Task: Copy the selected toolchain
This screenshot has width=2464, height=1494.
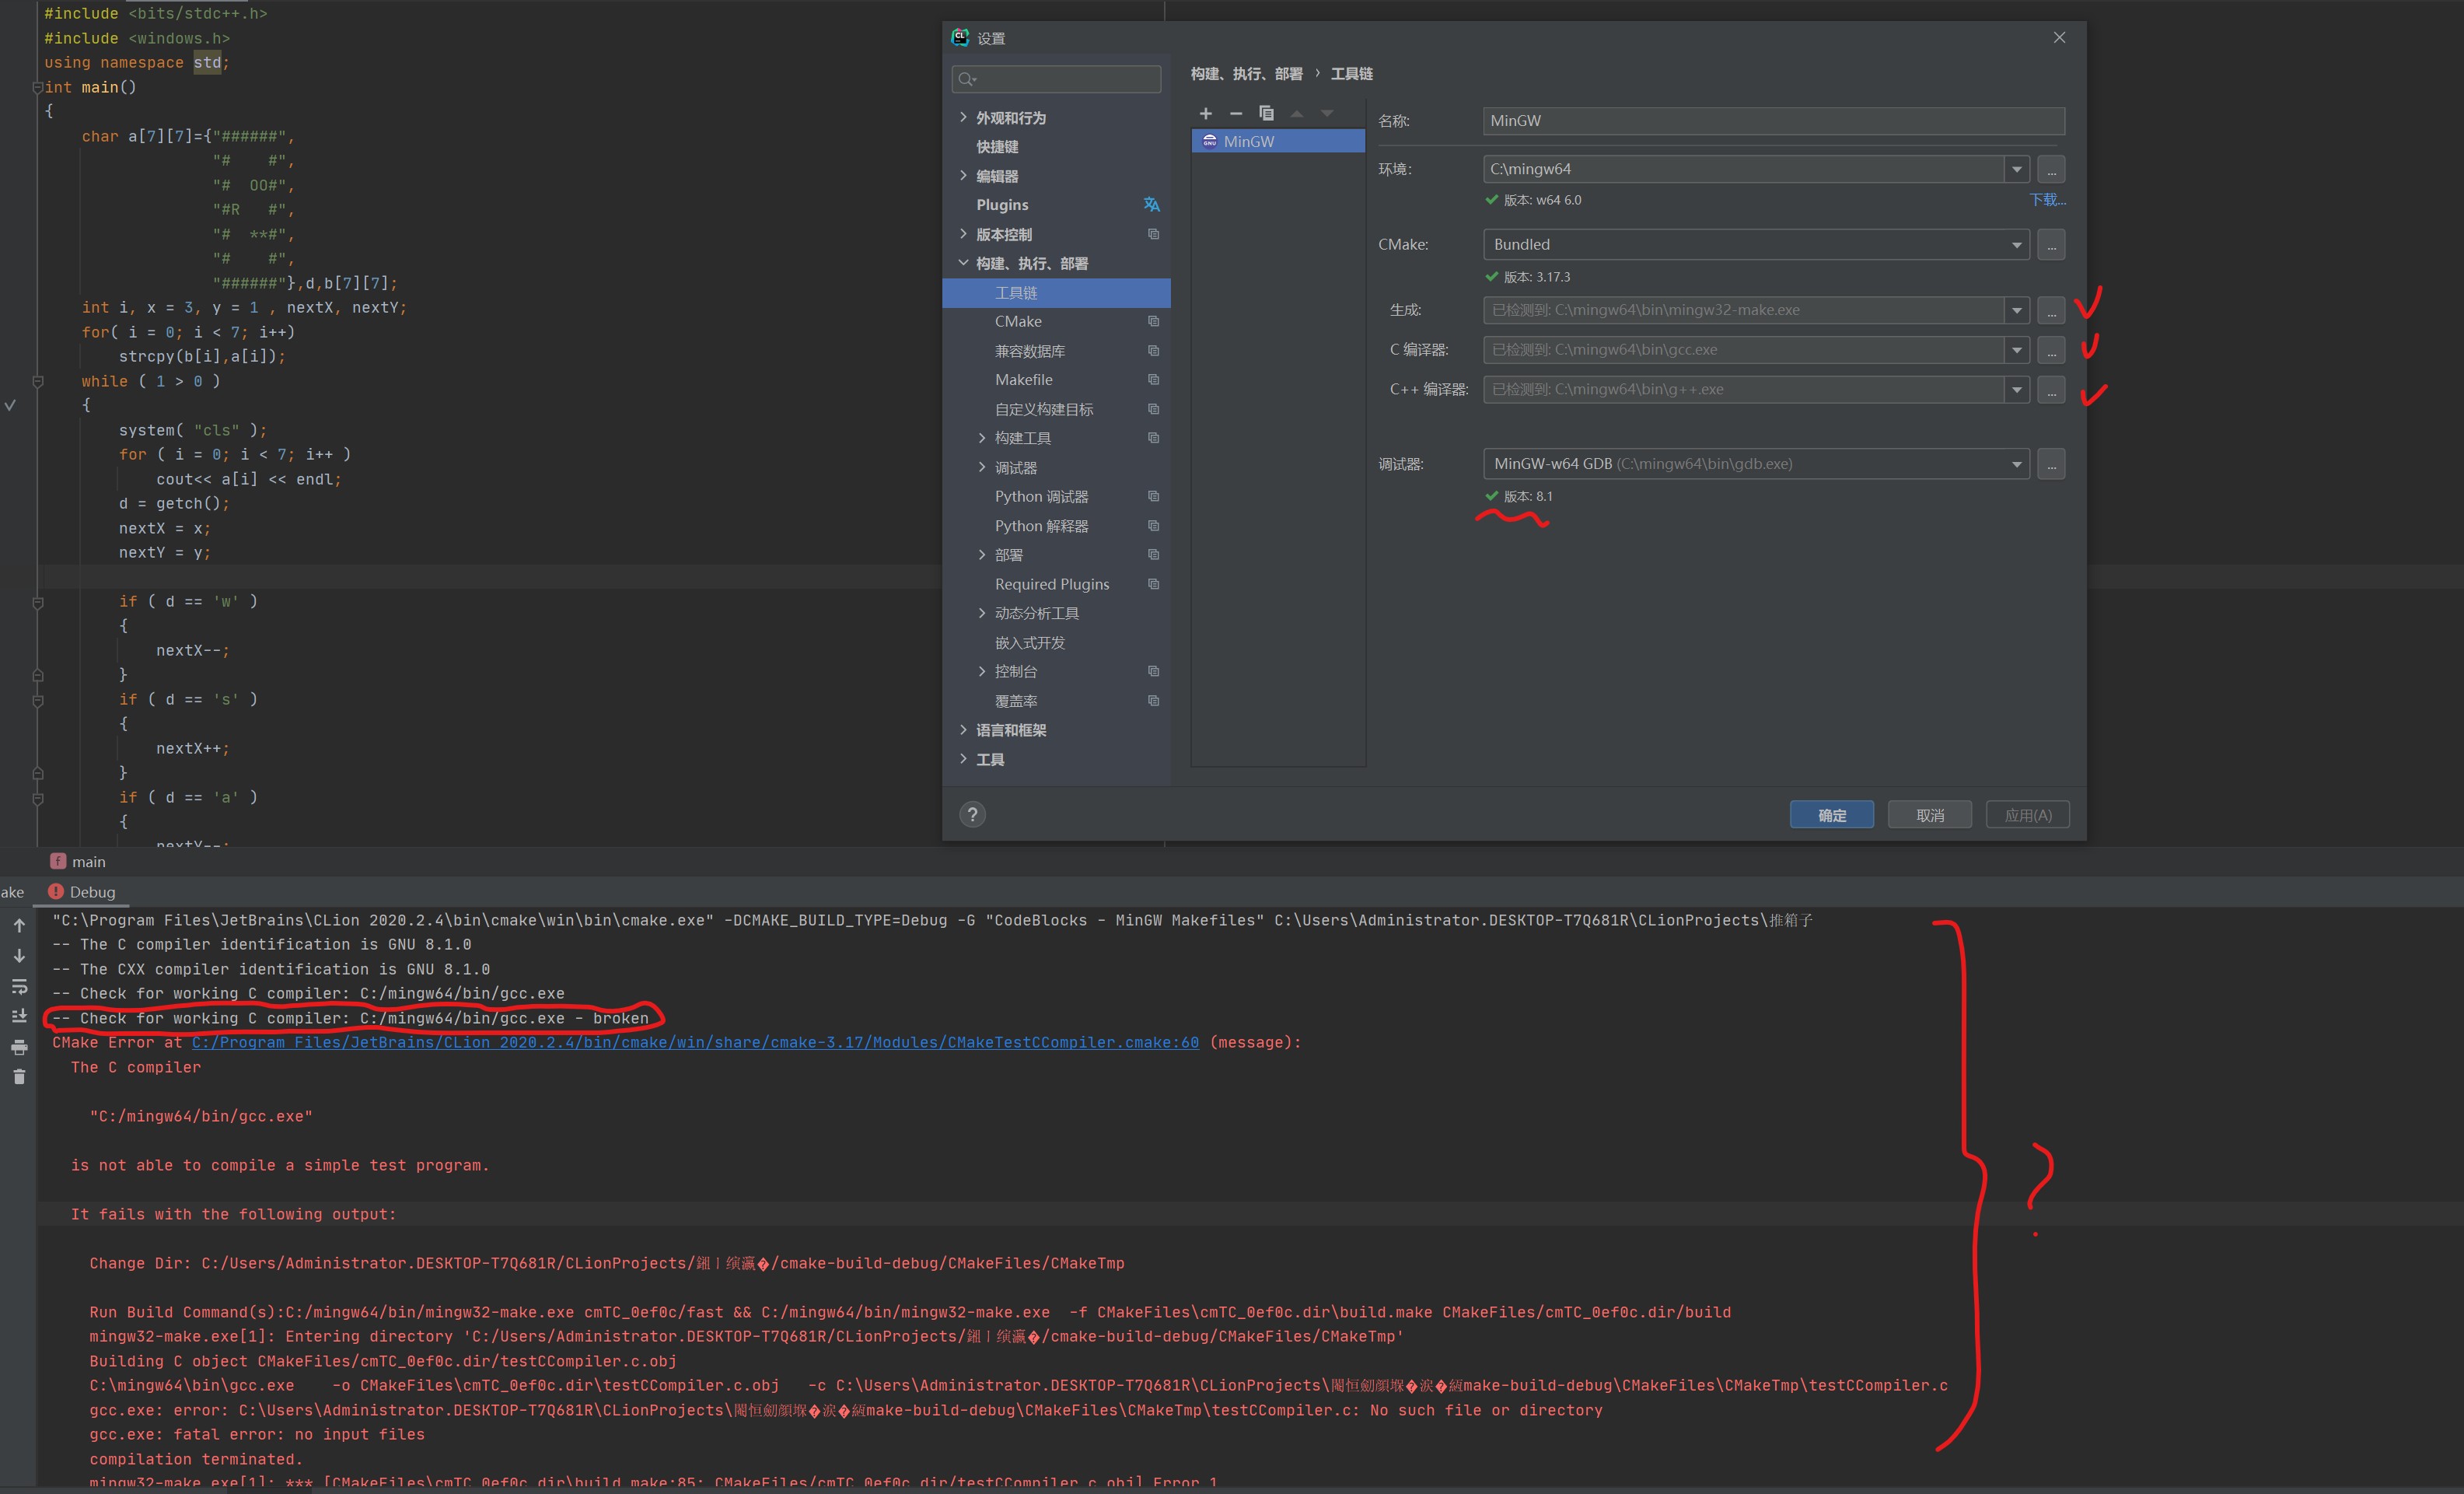Action: [x=1266, y=113]
